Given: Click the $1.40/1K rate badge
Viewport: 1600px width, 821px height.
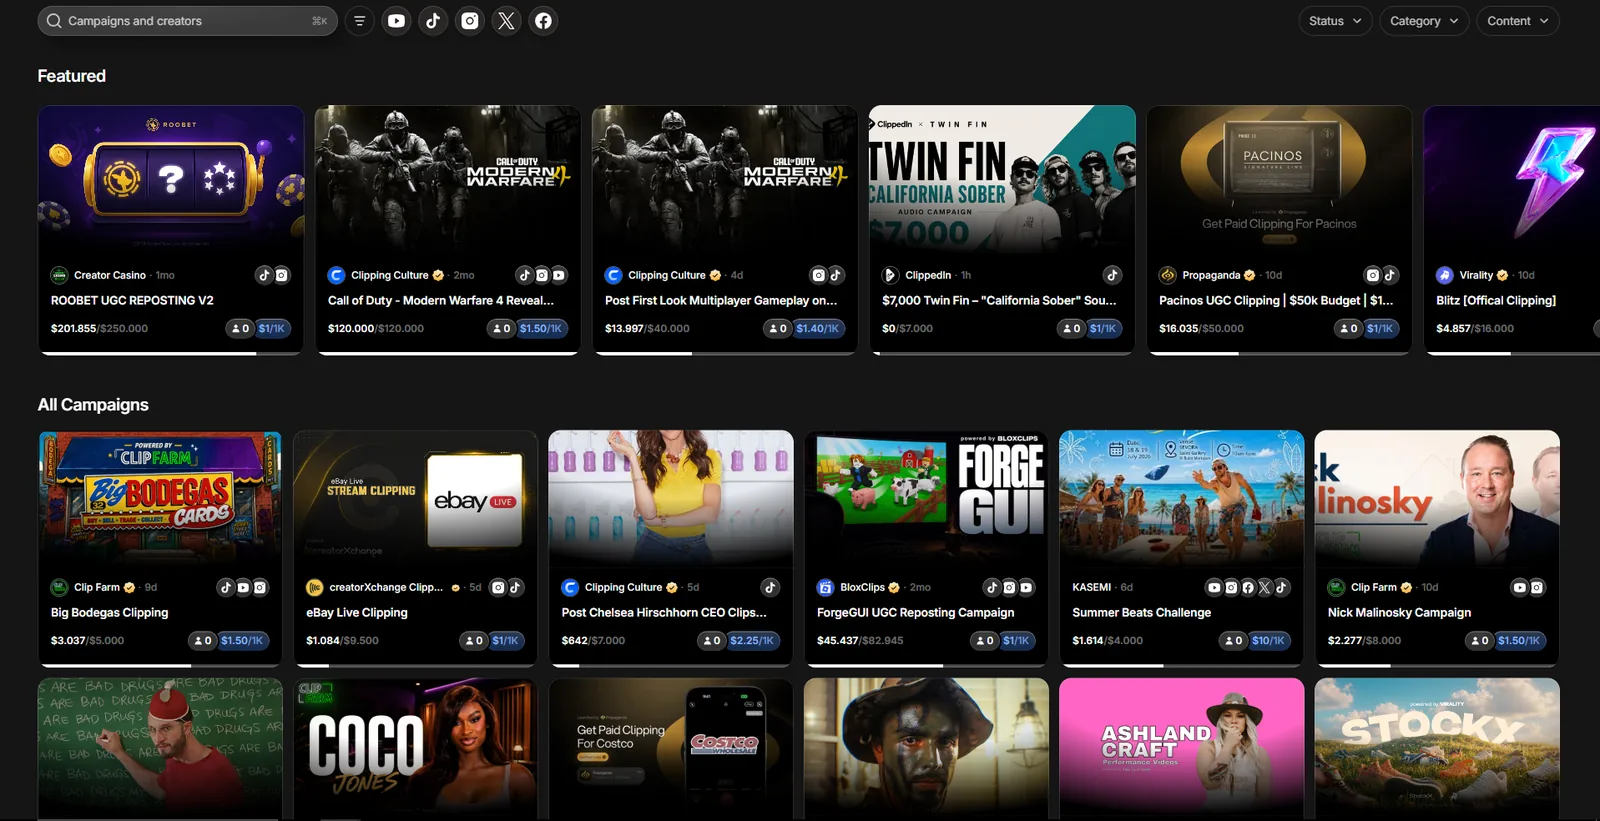Looking at the screenshot, I should (x=818, y=328).
